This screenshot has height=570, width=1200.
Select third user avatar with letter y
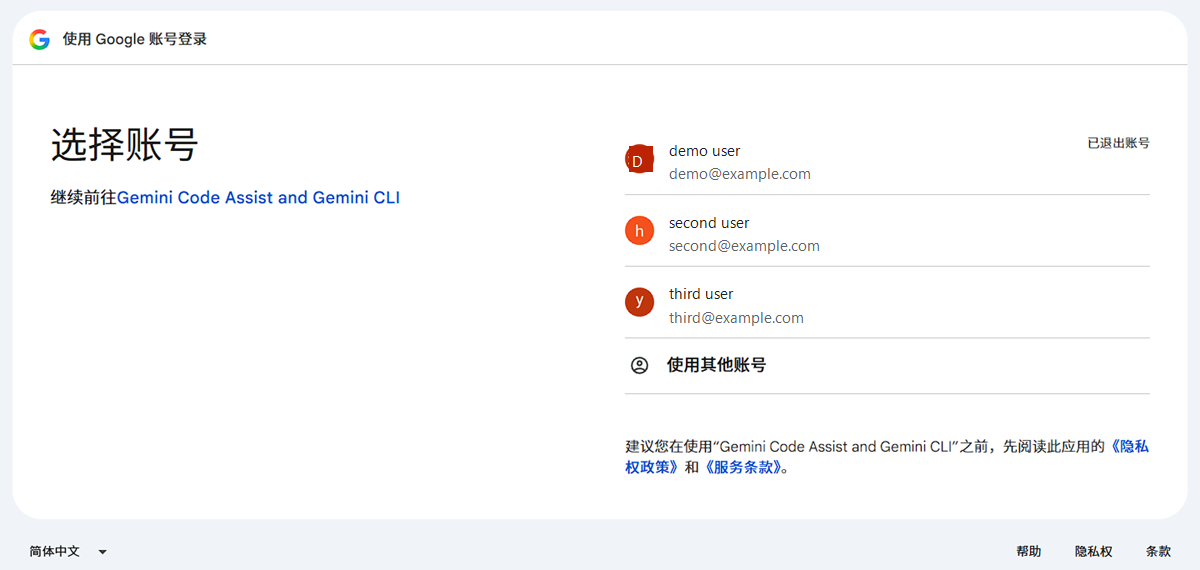tap(639, 302)
